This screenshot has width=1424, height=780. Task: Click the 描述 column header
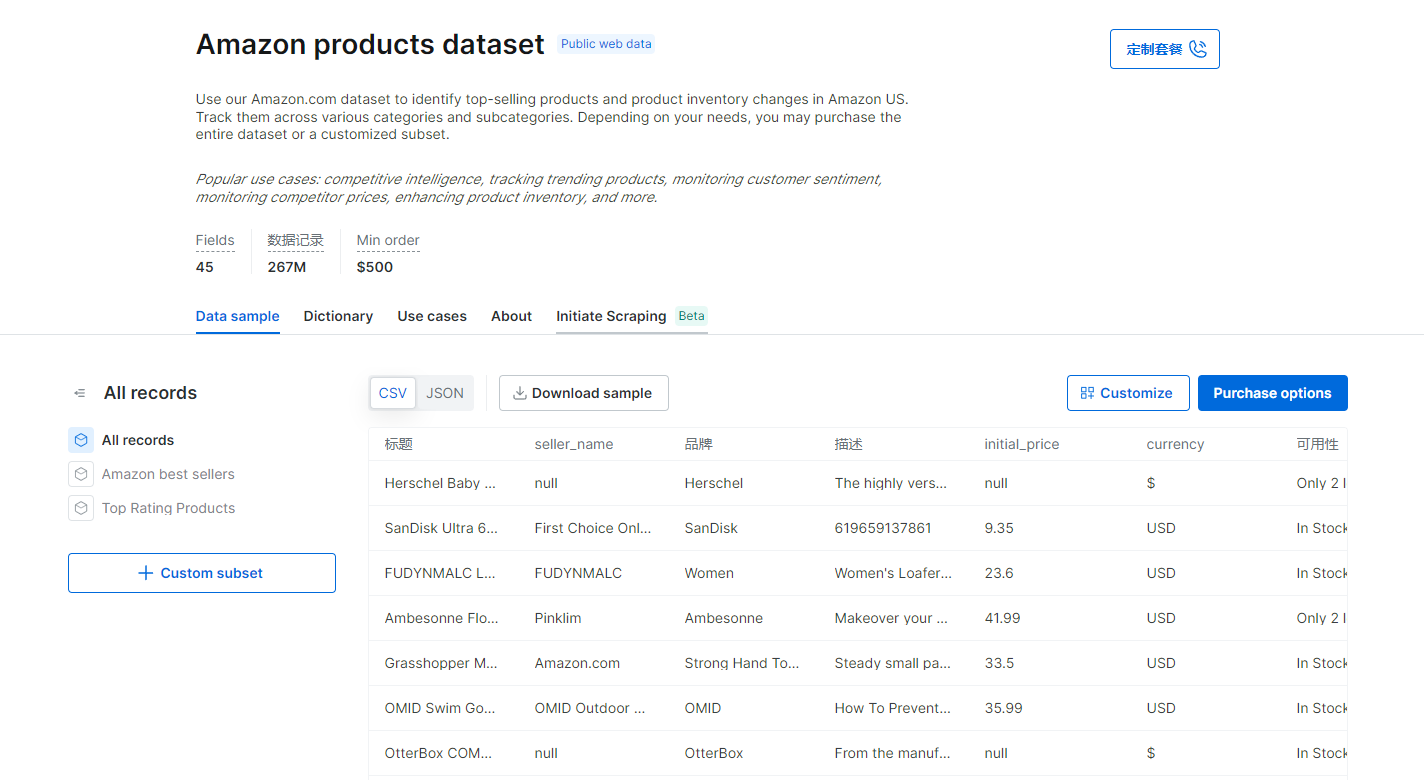(x=849, y=444)
